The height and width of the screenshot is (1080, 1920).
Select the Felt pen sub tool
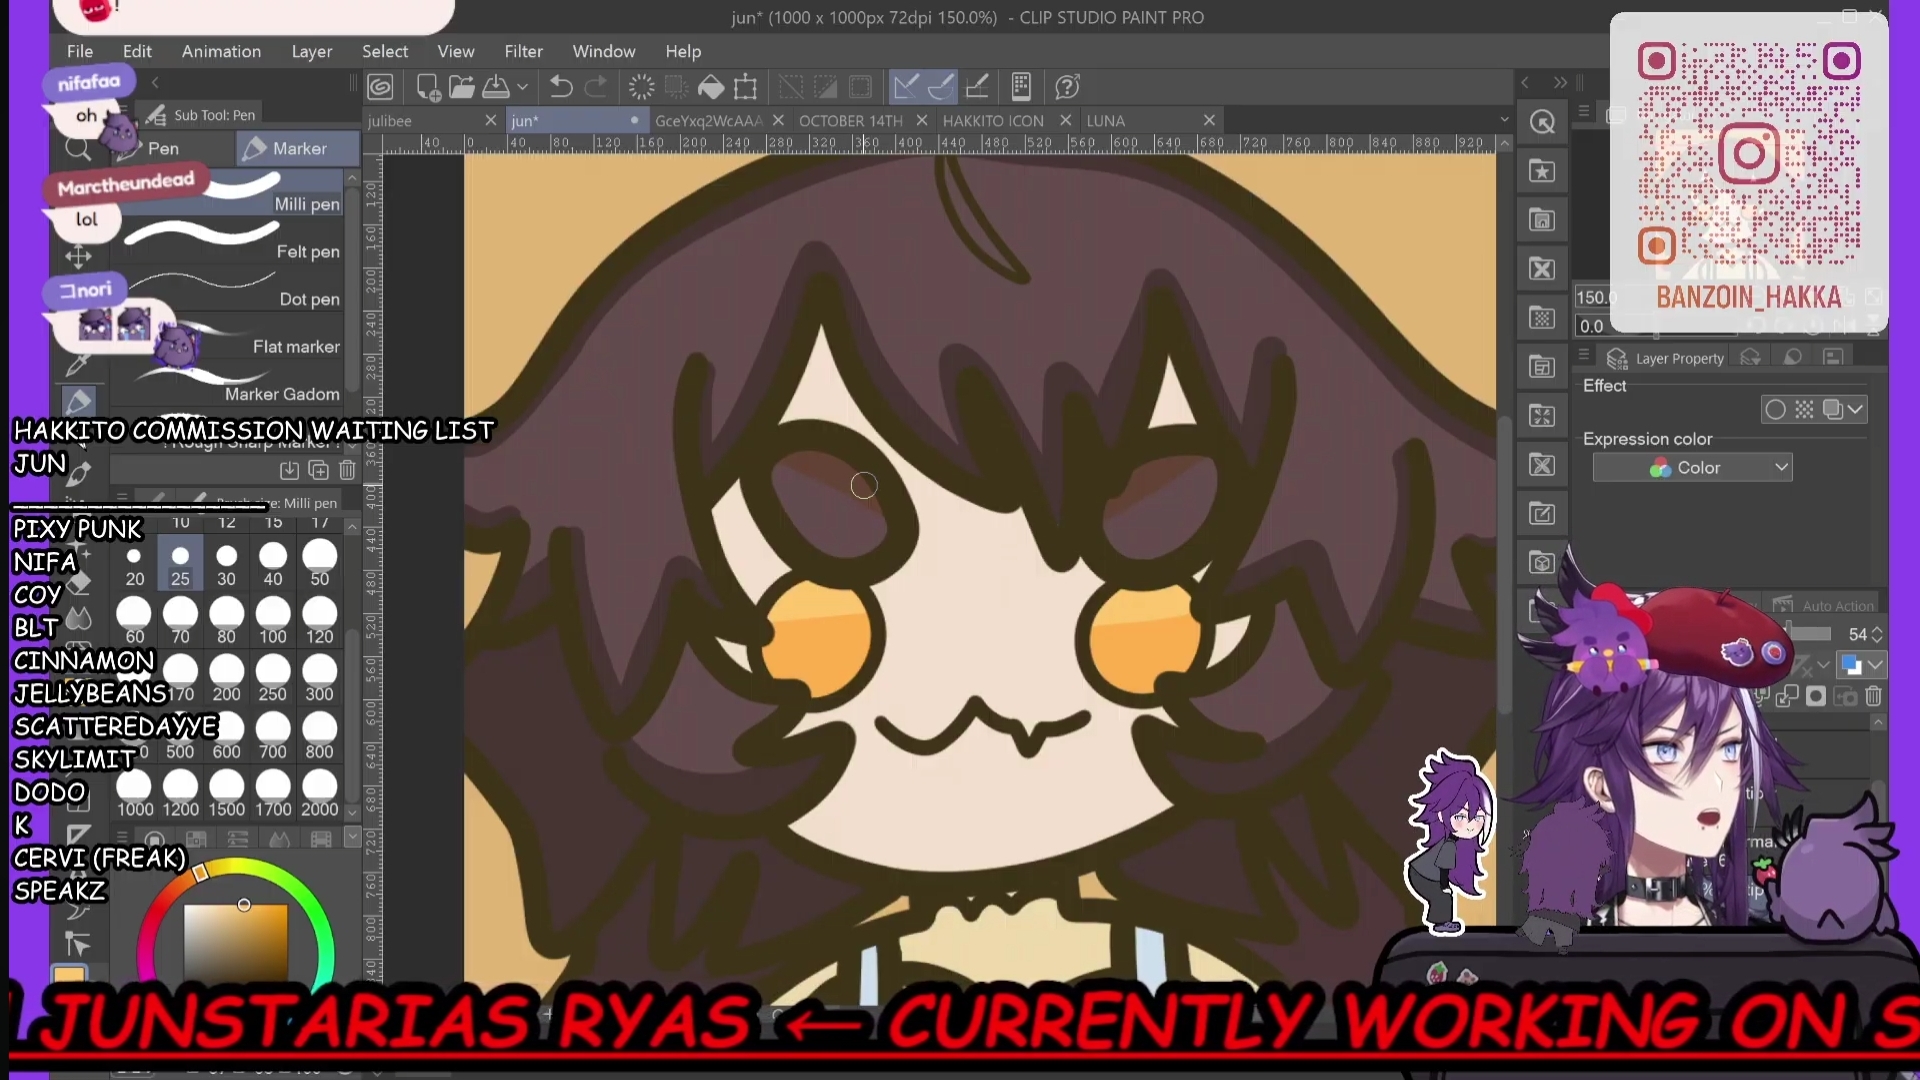(x=307, y=251)
